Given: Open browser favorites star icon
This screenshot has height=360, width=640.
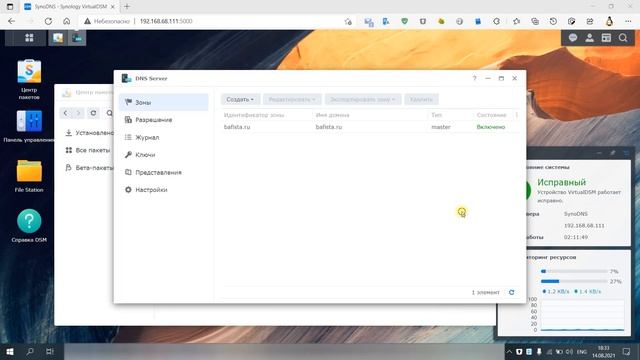Looking at the screenshot, I should pyautogui.click(x=516, y=21).
